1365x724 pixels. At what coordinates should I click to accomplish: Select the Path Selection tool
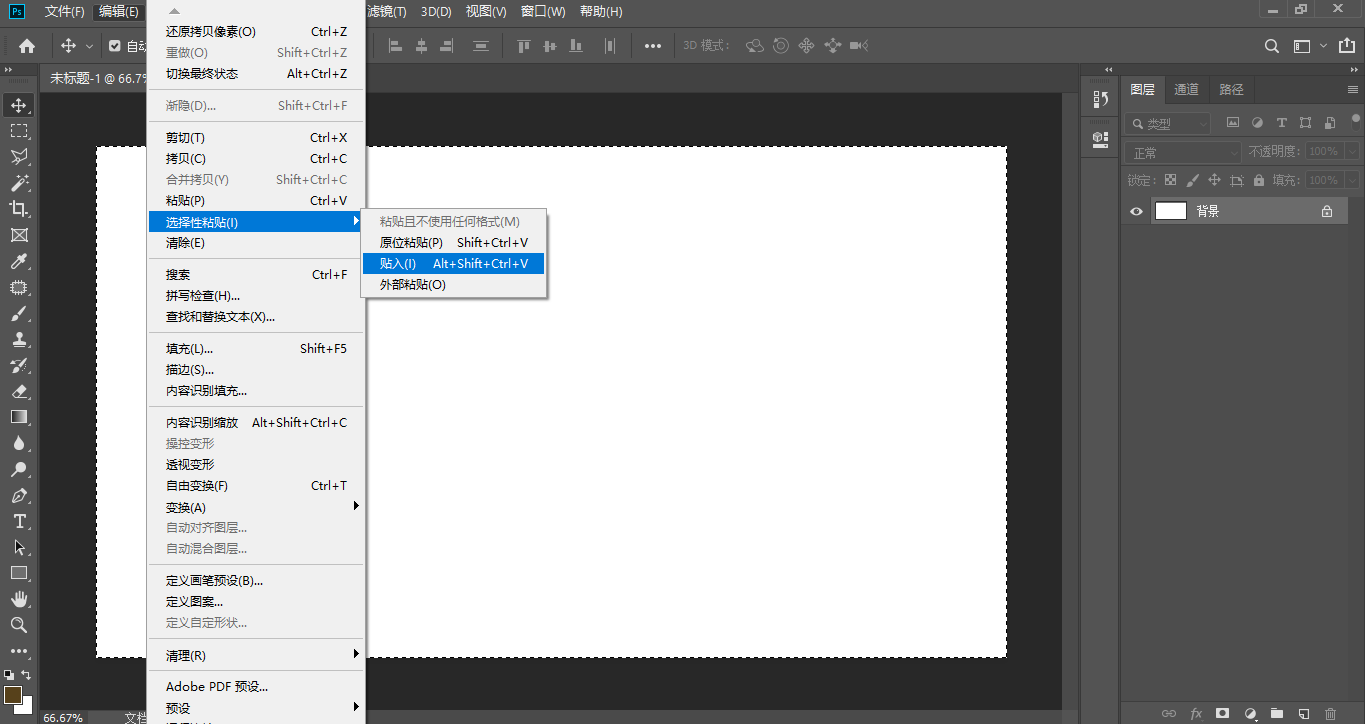point(19,547)
